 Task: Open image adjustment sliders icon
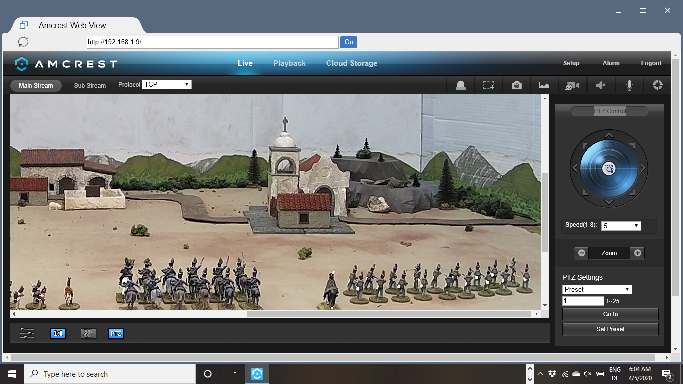[x=27, y=333]
